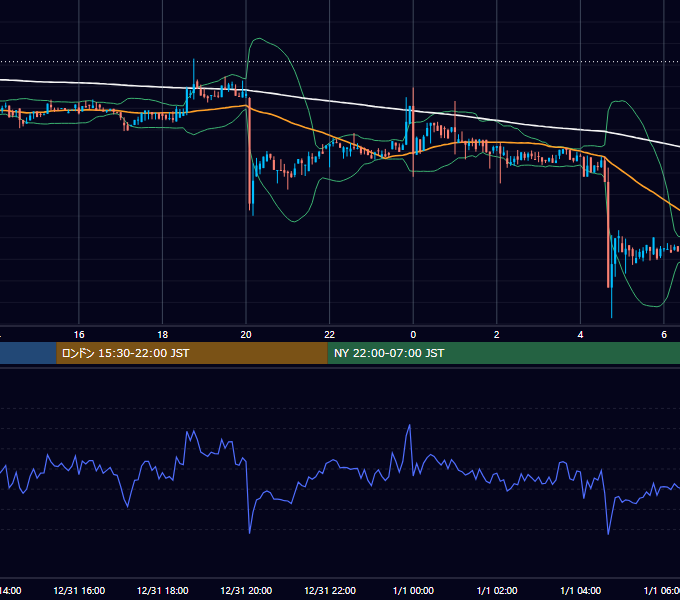
Task: Click the blue session bar before the London session
Action: [x=28, y=353]
